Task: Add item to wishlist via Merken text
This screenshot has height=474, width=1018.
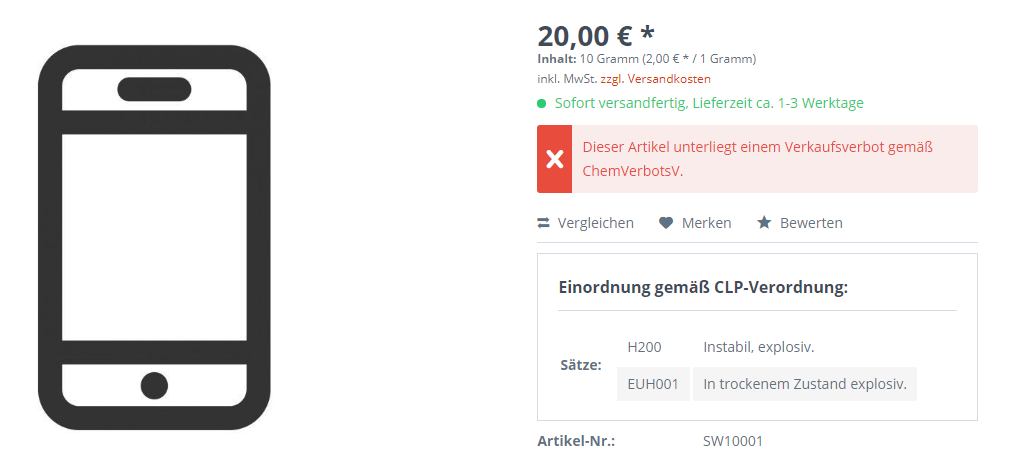Action: coord(706,223)
